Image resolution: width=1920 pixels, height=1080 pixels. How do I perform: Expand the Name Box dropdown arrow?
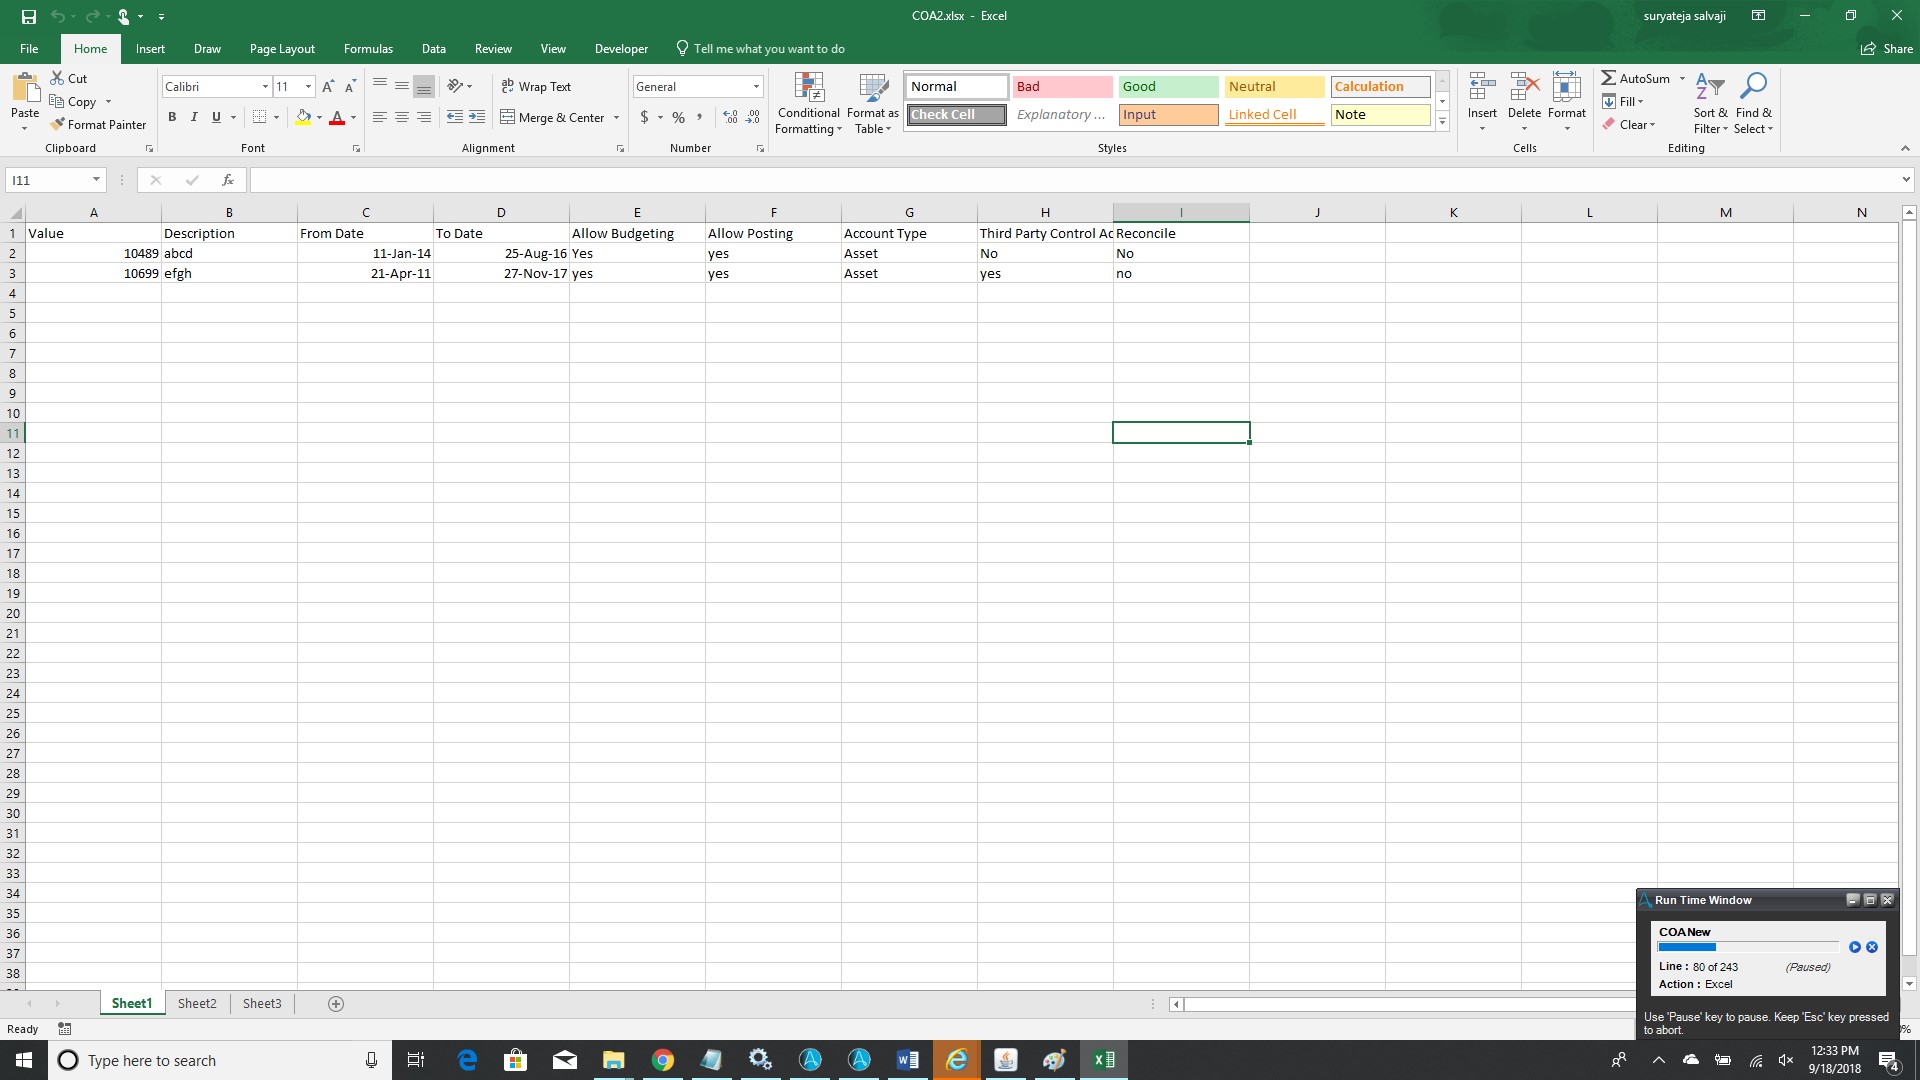point(96,180)
